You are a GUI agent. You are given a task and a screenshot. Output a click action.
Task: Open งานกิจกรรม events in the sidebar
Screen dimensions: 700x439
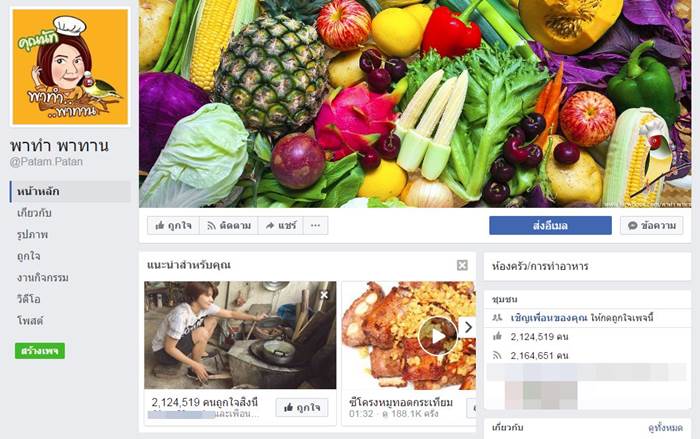click(x=43, y=277)
